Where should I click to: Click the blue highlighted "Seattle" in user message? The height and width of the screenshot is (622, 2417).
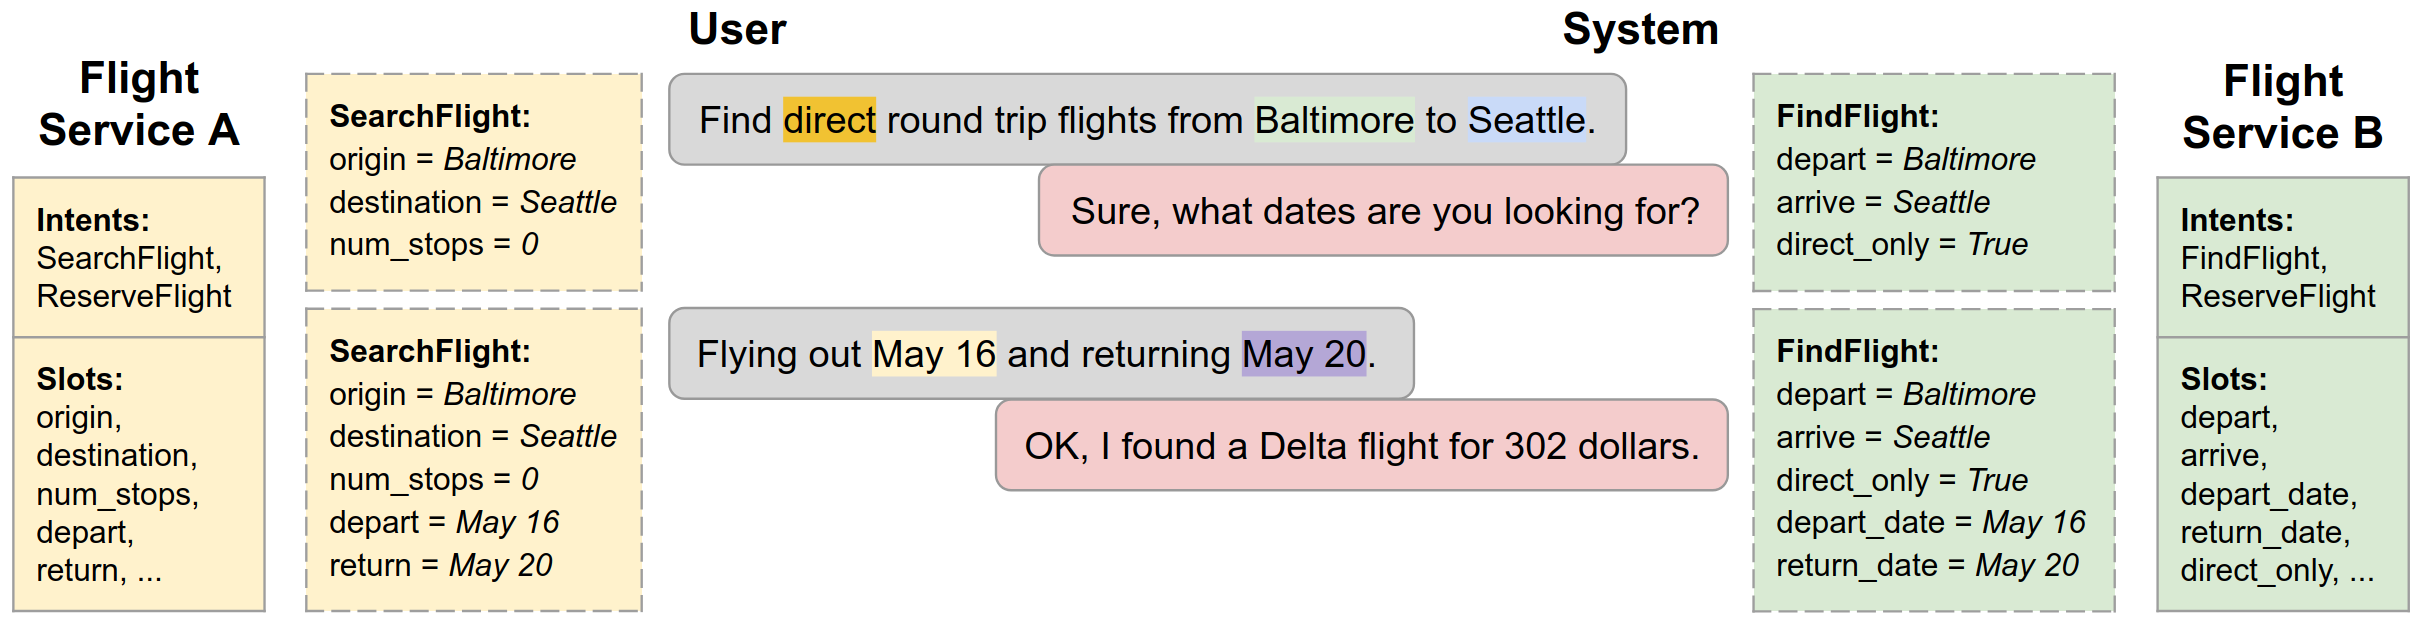pyautogui.click(x=1526, y=120)
